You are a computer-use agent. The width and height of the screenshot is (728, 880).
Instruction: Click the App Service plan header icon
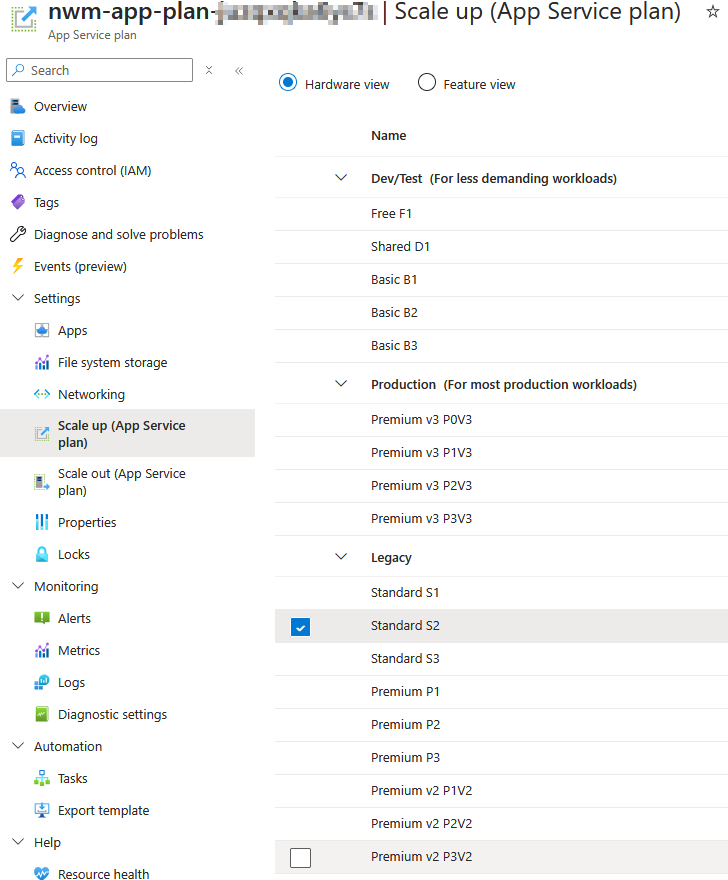coord(24,19)
